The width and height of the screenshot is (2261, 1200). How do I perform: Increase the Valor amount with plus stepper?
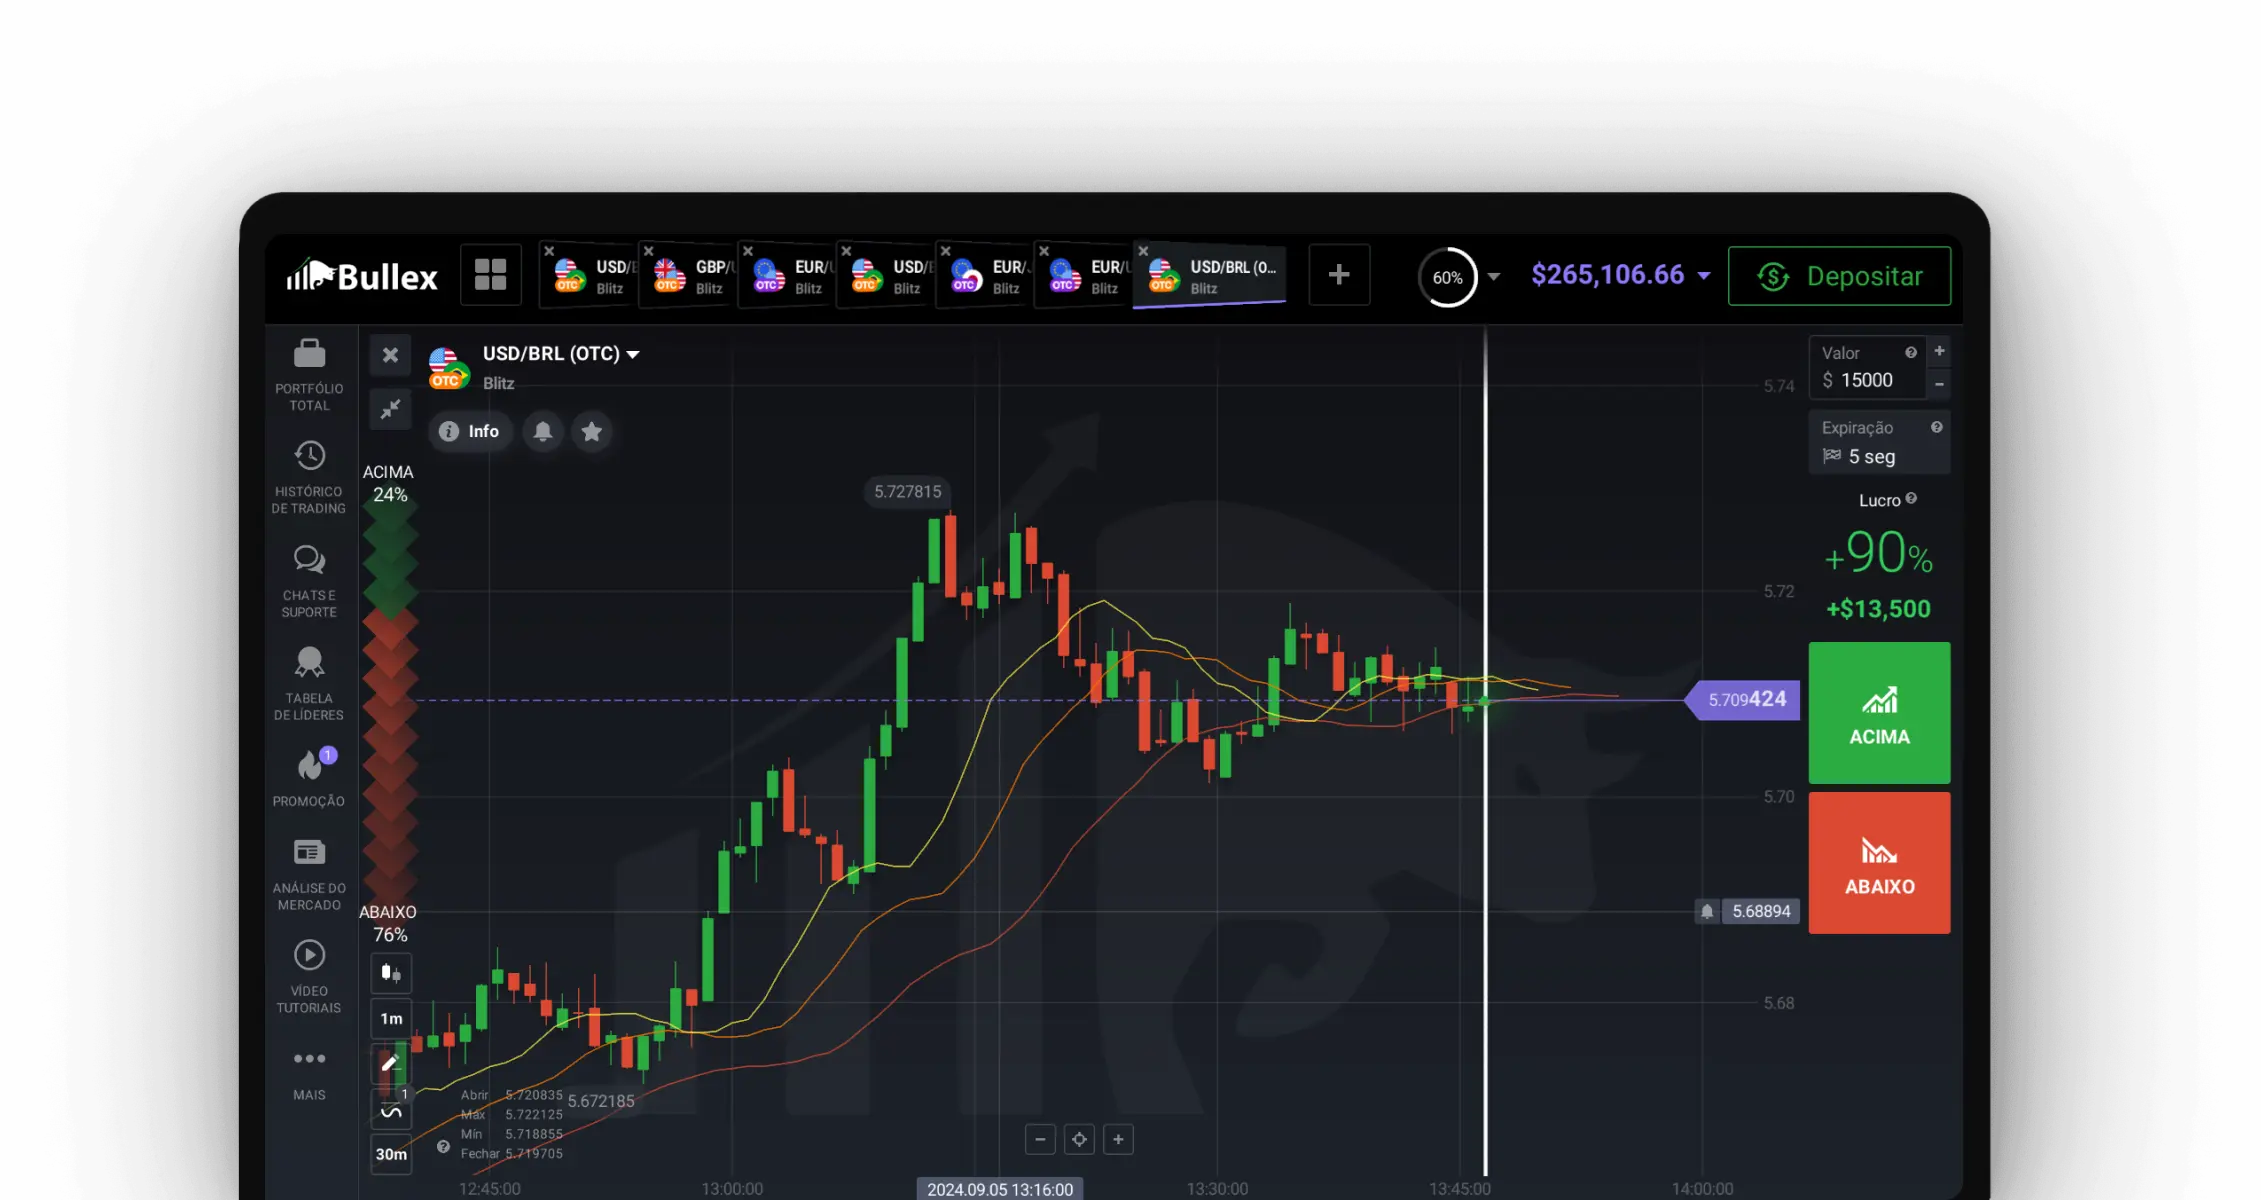tap(1939, 352)
